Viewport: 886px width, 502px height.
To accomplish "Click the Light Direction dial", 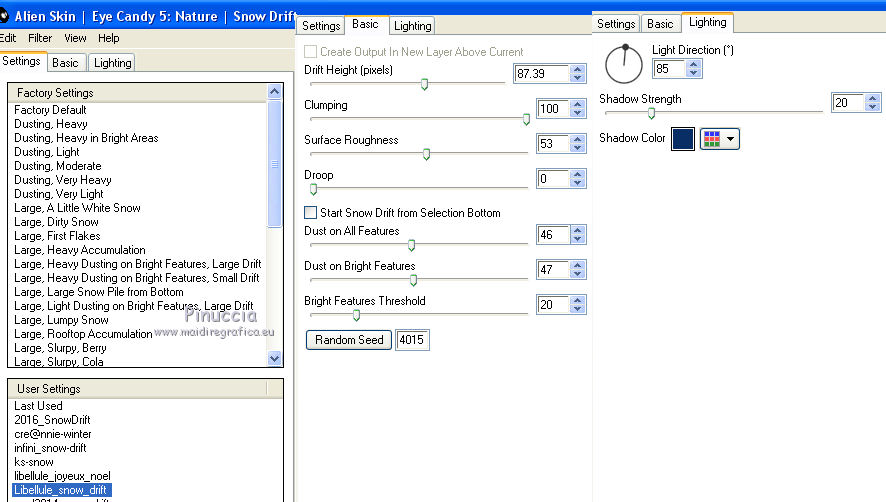I will (624, 64).
